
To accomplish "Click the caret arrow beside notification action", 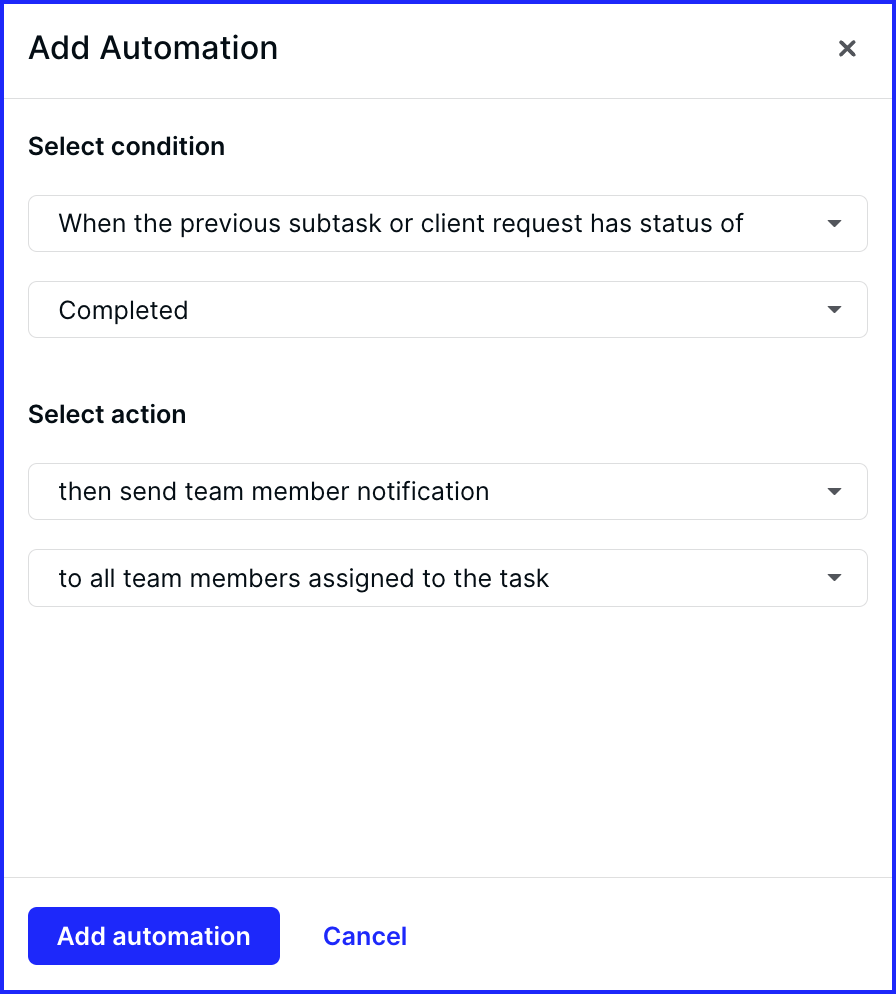I will (x=834, y=491).
